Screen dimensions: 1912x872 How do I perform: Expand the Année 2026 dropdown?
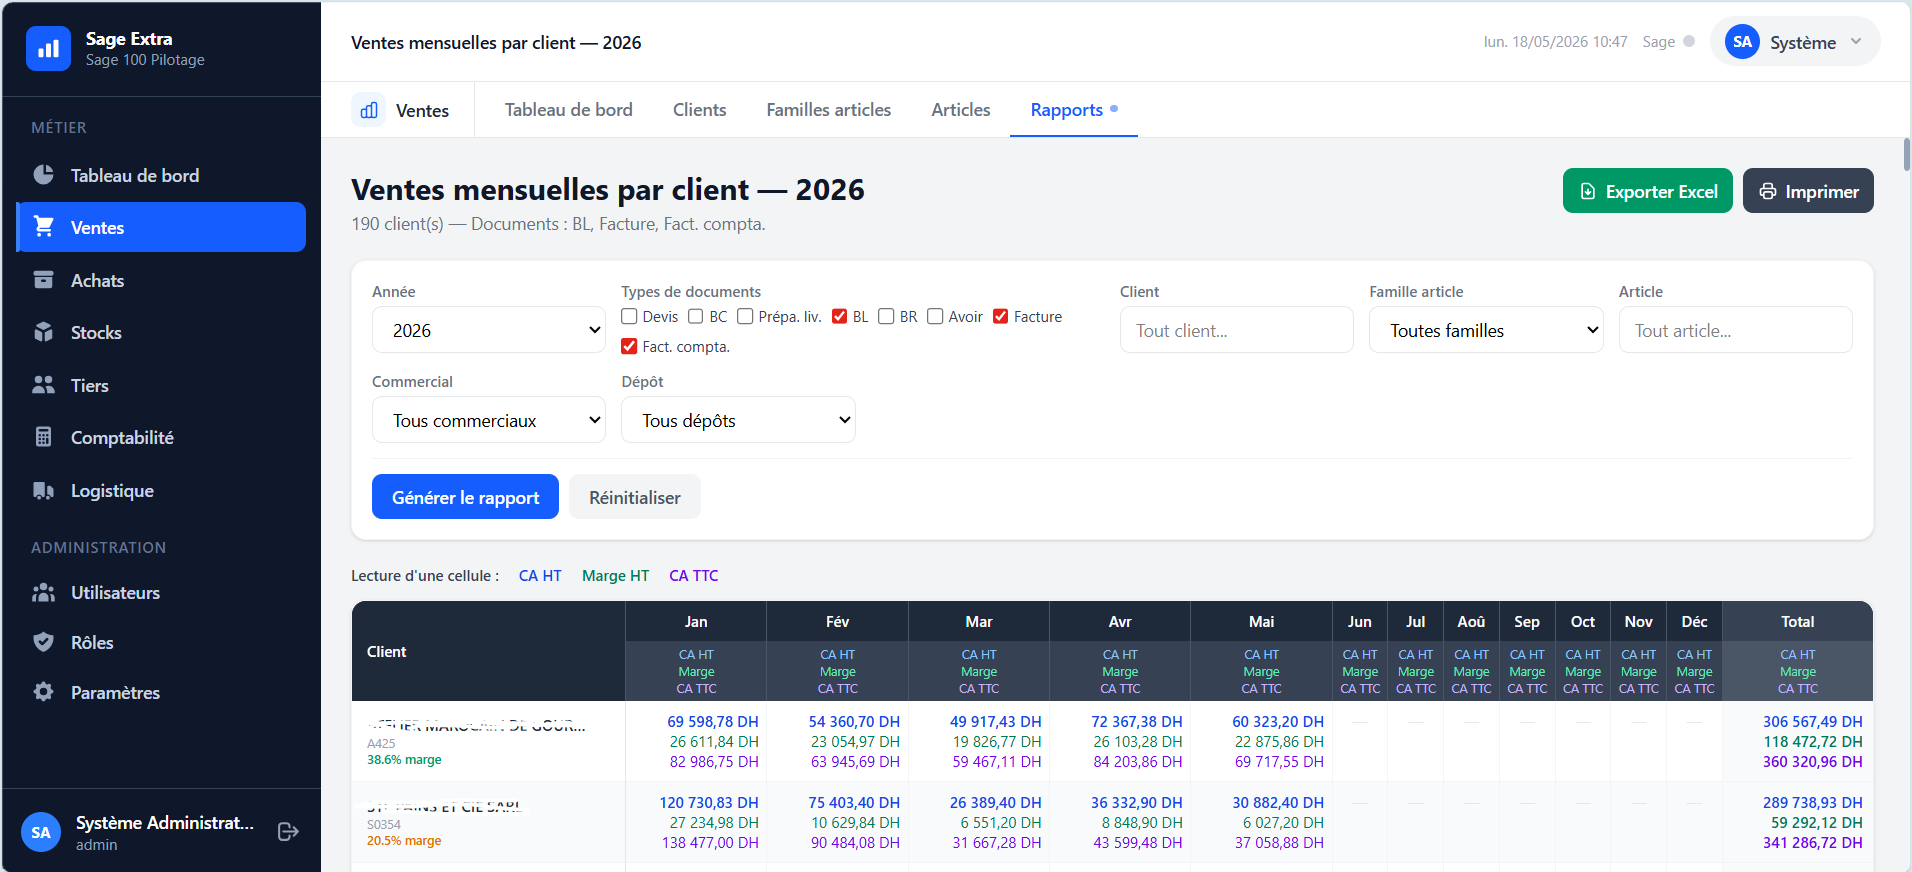489,330
